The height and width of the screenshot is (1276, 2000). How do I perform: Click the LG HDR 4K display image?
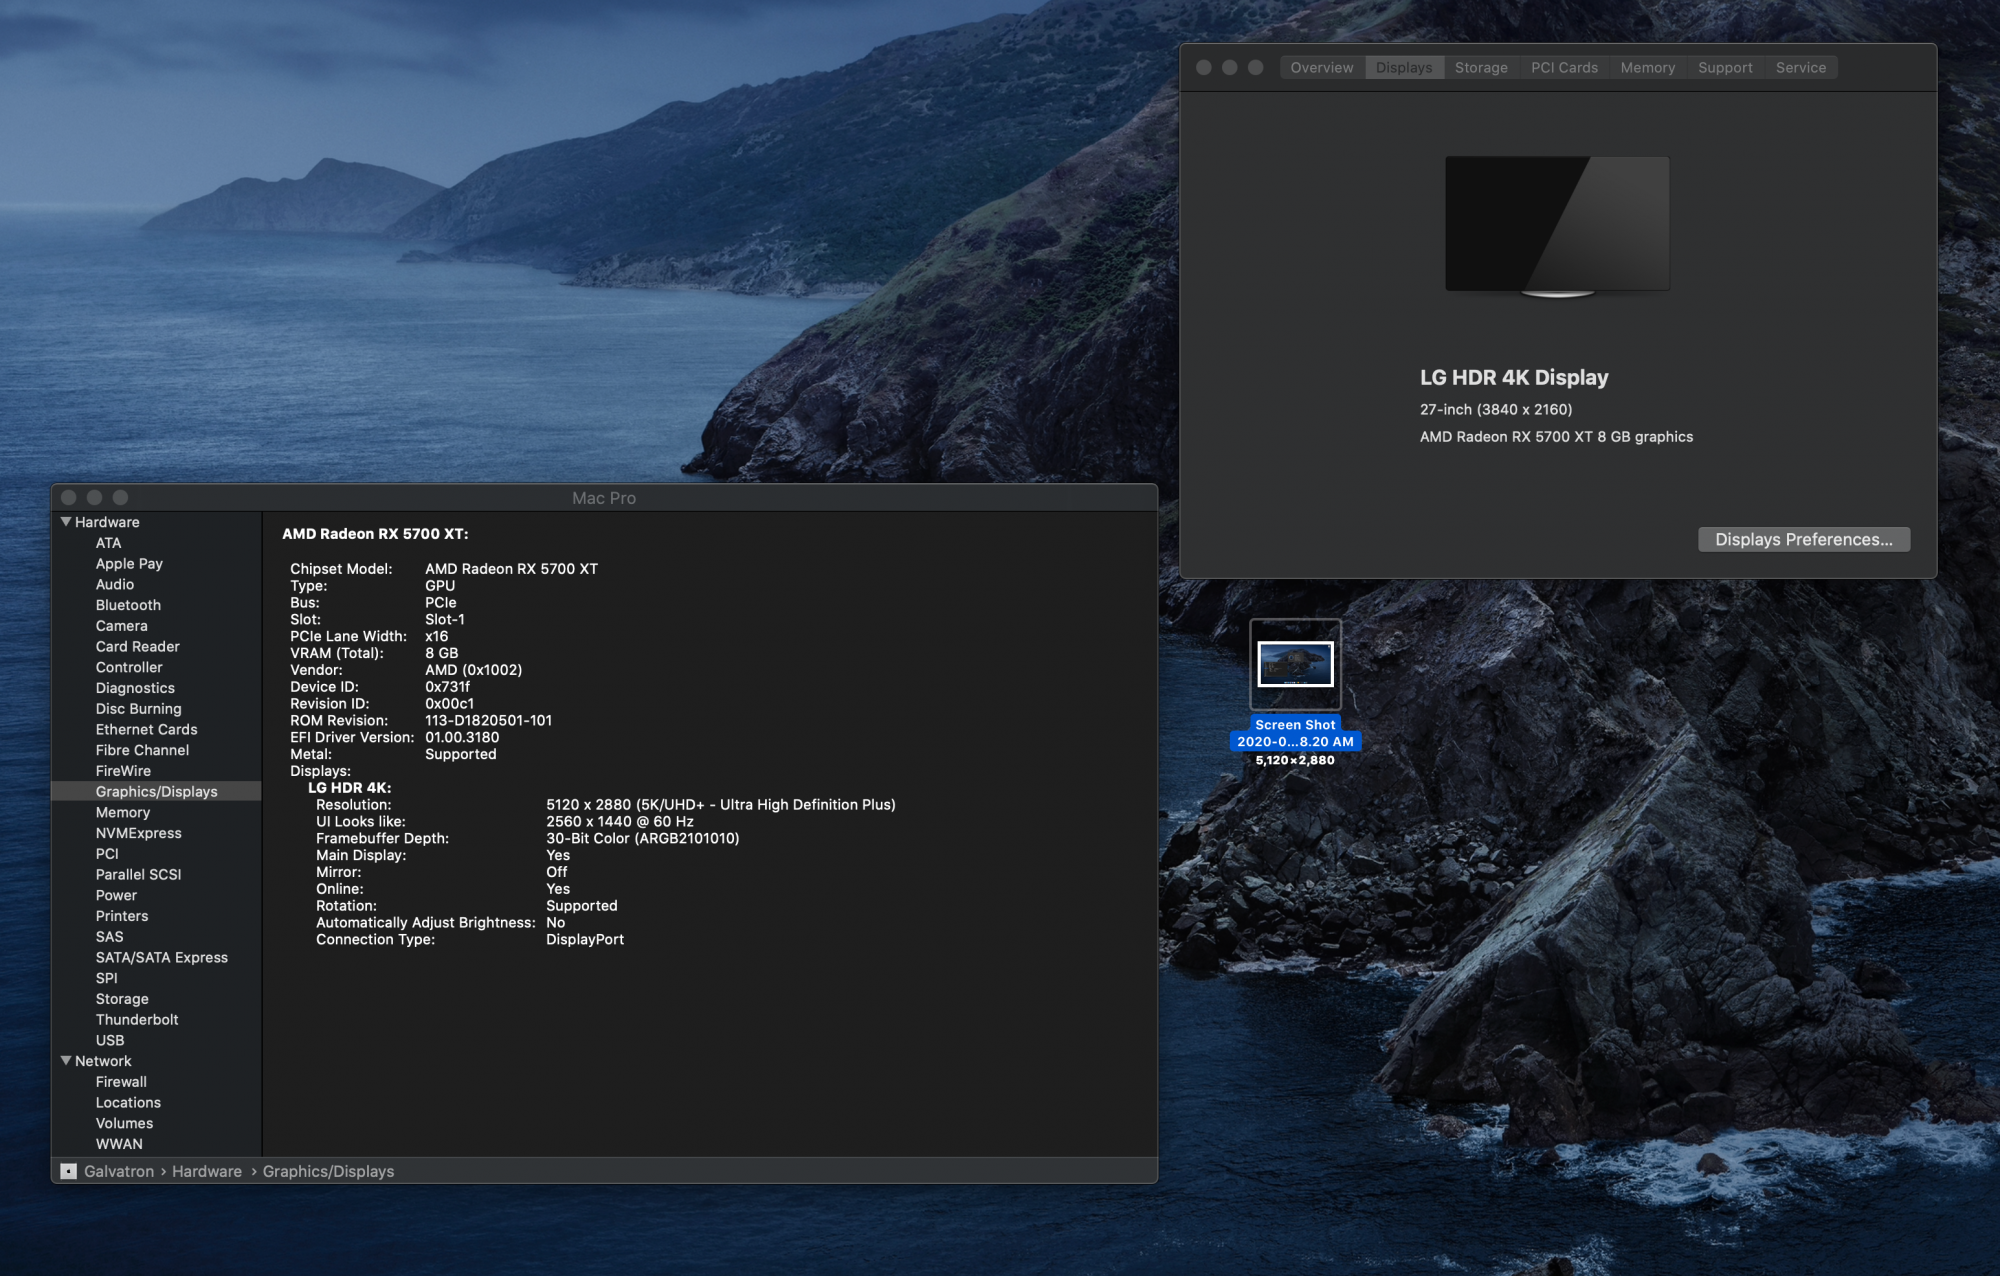[x=1557, y=225]
